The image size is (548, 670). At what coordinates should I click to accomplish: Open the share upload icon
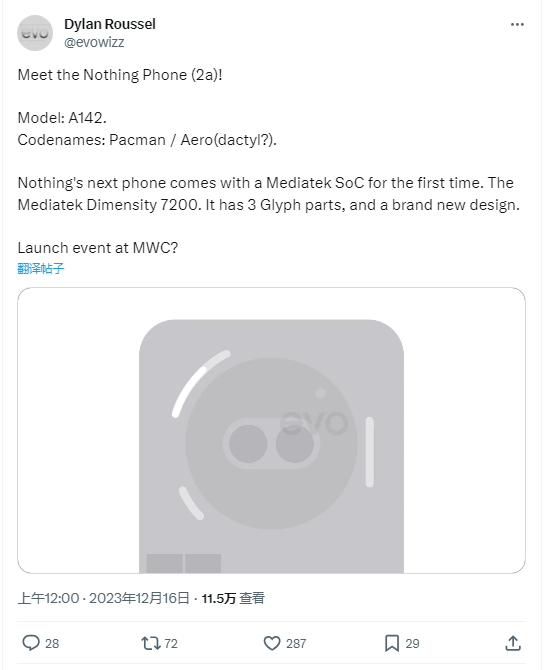(x=513, y=643)
